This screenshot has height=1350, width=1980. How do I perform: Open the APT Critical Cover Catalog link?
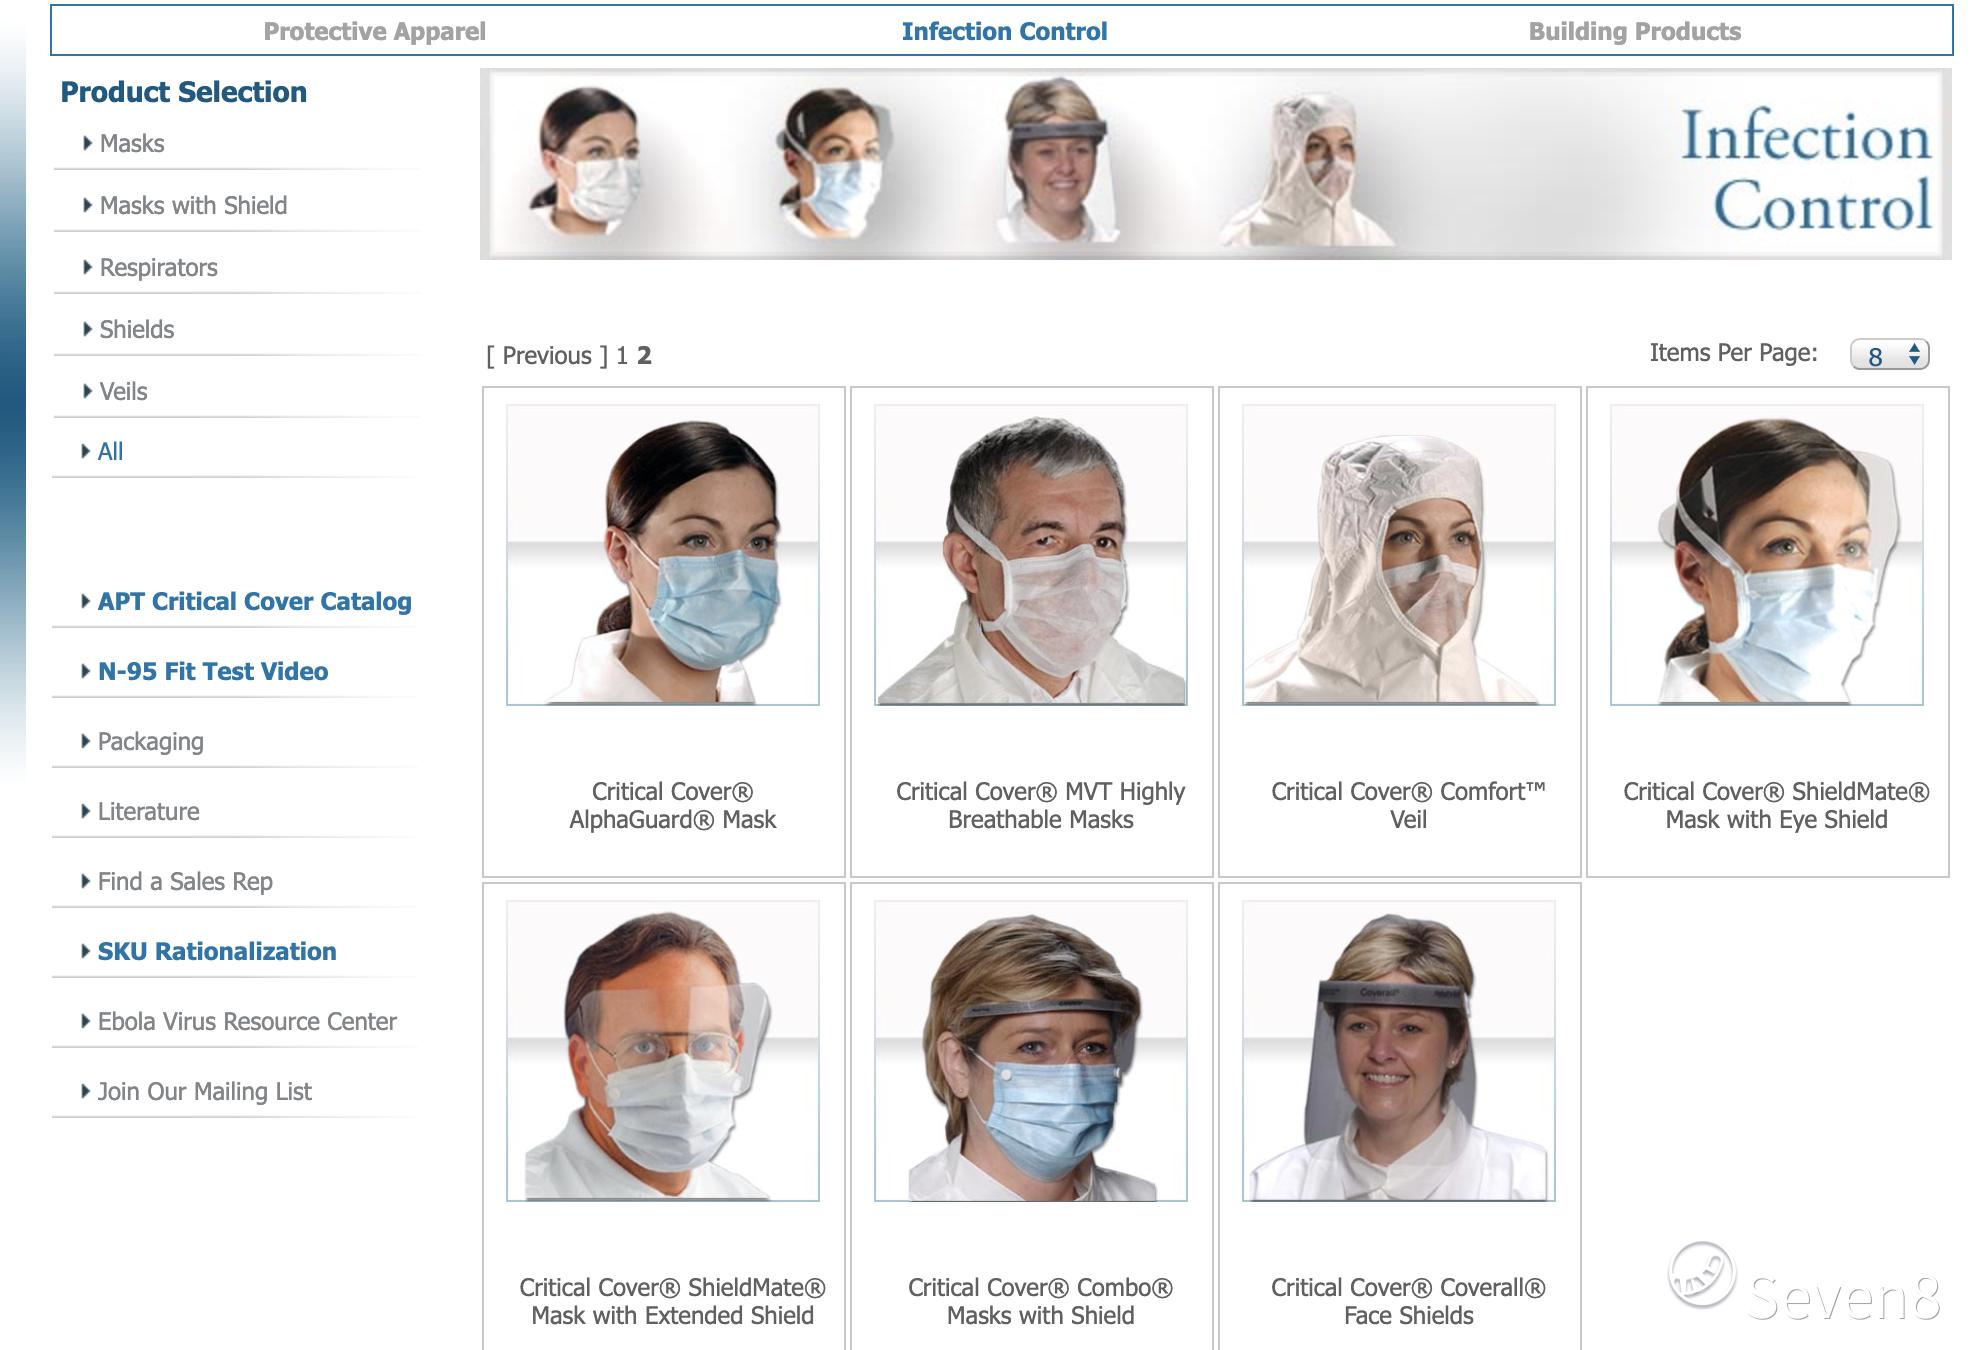tap(254, 601)
